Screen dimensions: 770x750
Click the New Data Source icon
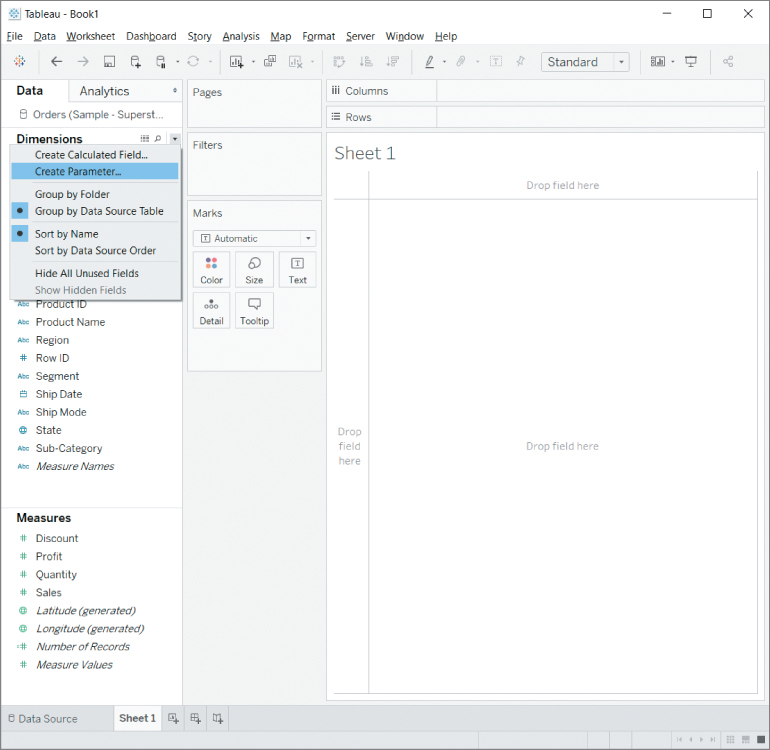click(x=135, y=61)
